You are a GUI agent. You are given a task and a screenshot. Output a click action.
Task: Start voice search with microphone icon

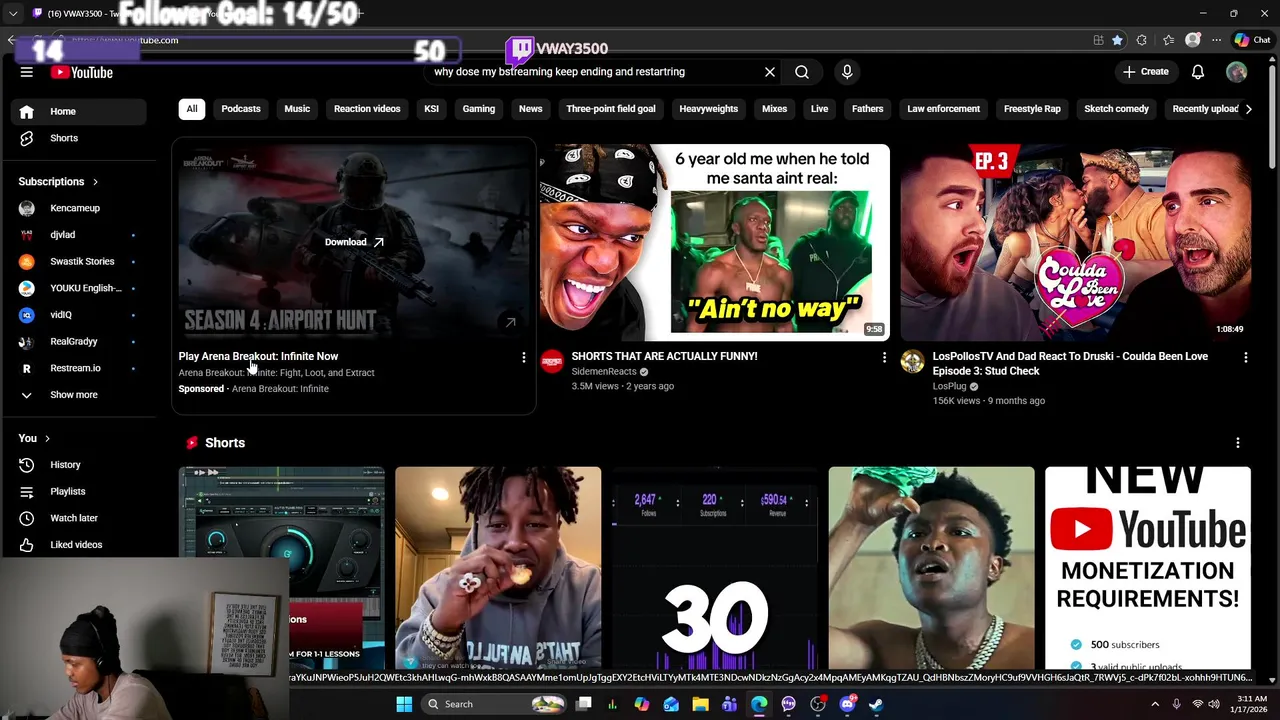tap(847, 72)
